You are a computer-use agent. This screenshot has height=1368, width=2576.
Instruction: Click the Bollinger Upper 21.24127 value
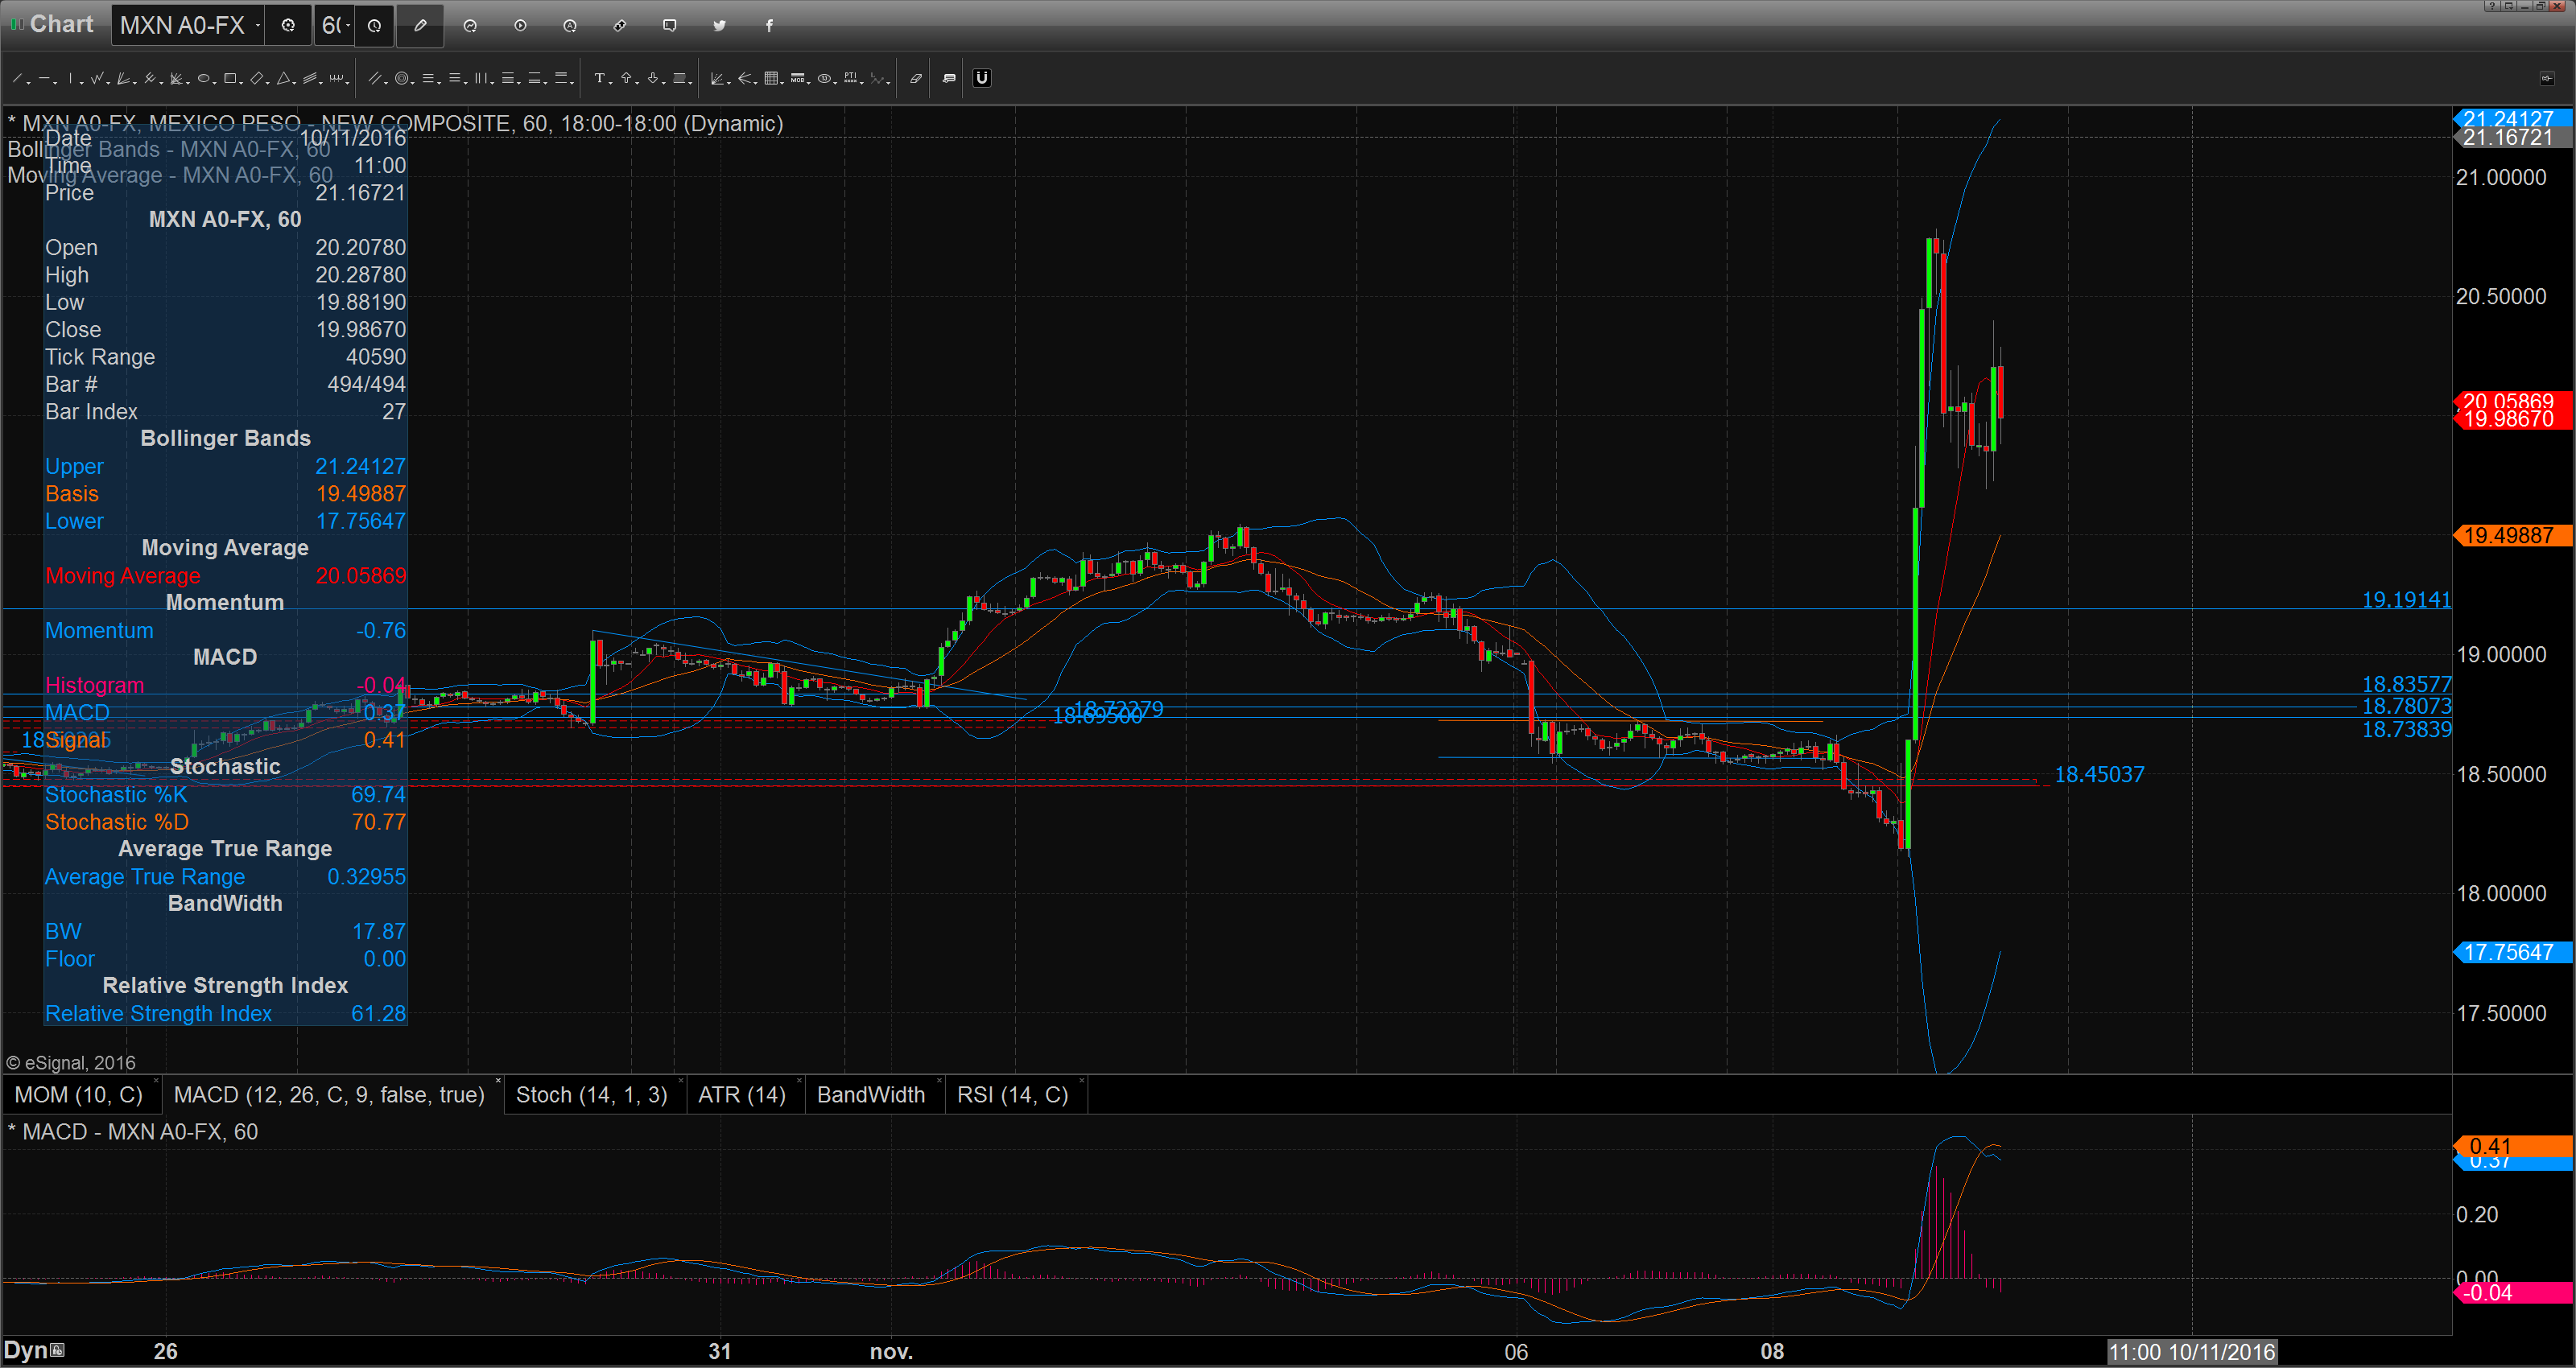point(360,466)
